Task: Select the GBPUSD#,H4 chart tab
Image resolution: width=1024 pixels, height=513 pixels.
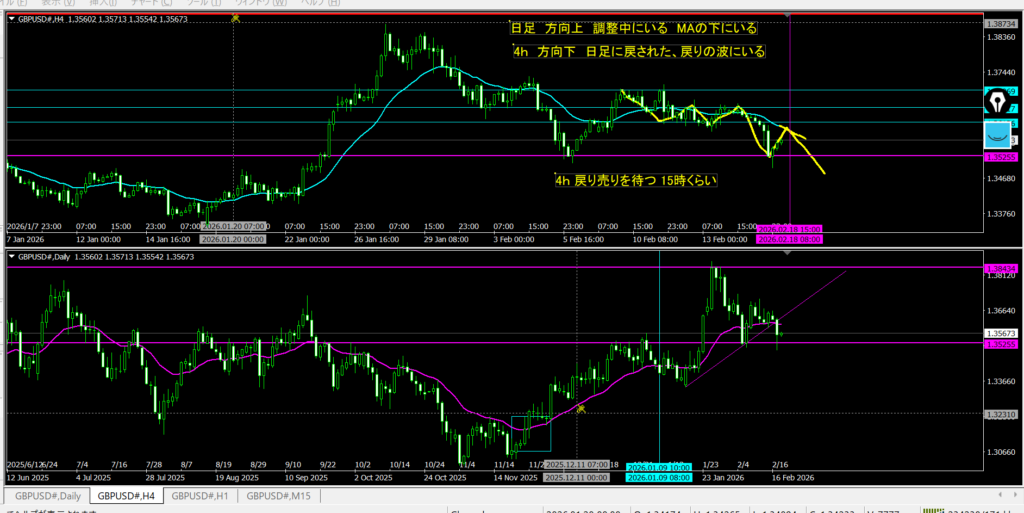Action: [x=125, y=495]
